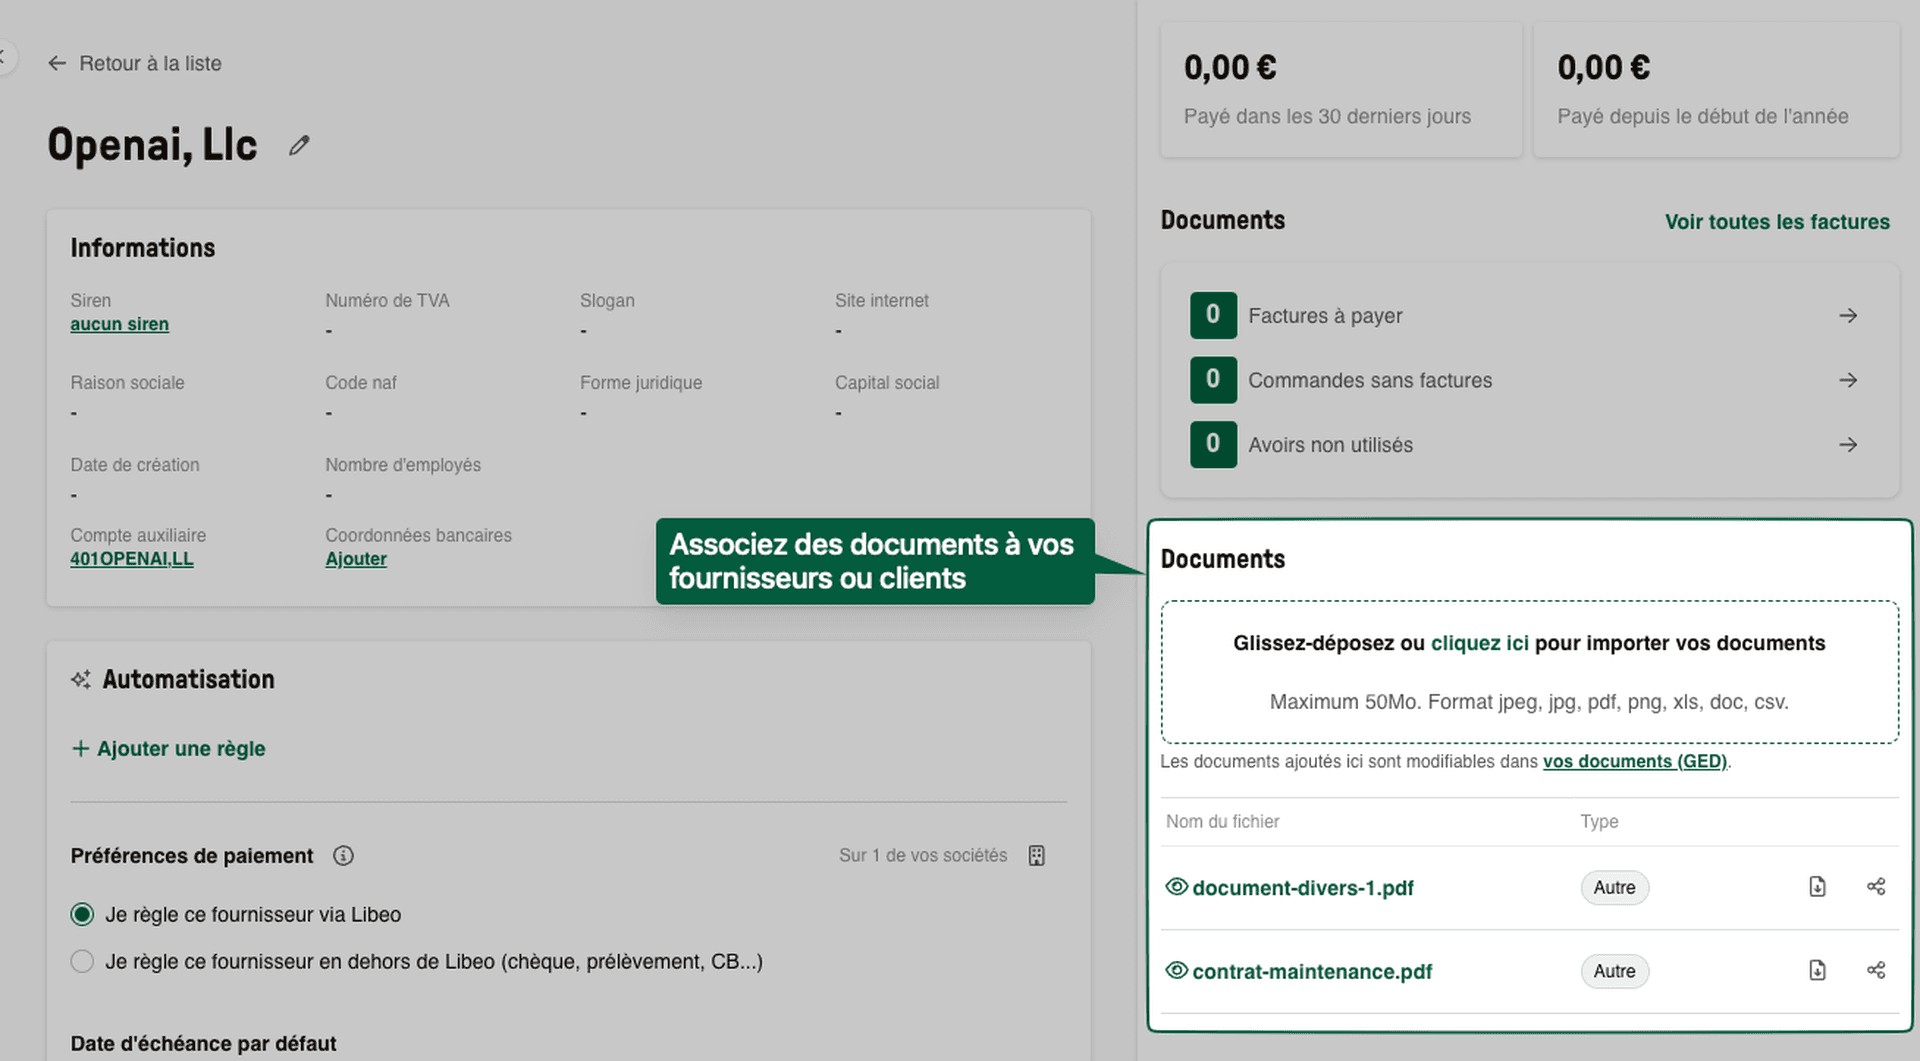Switch to vos documents (GED)
This screenshot has width=1920, height=1061.
click(1634, 761)
